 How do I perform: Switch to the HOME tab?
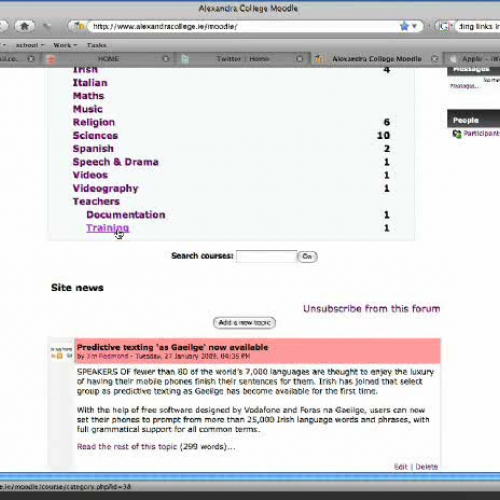pyautogui.click(x=108, y=59)
